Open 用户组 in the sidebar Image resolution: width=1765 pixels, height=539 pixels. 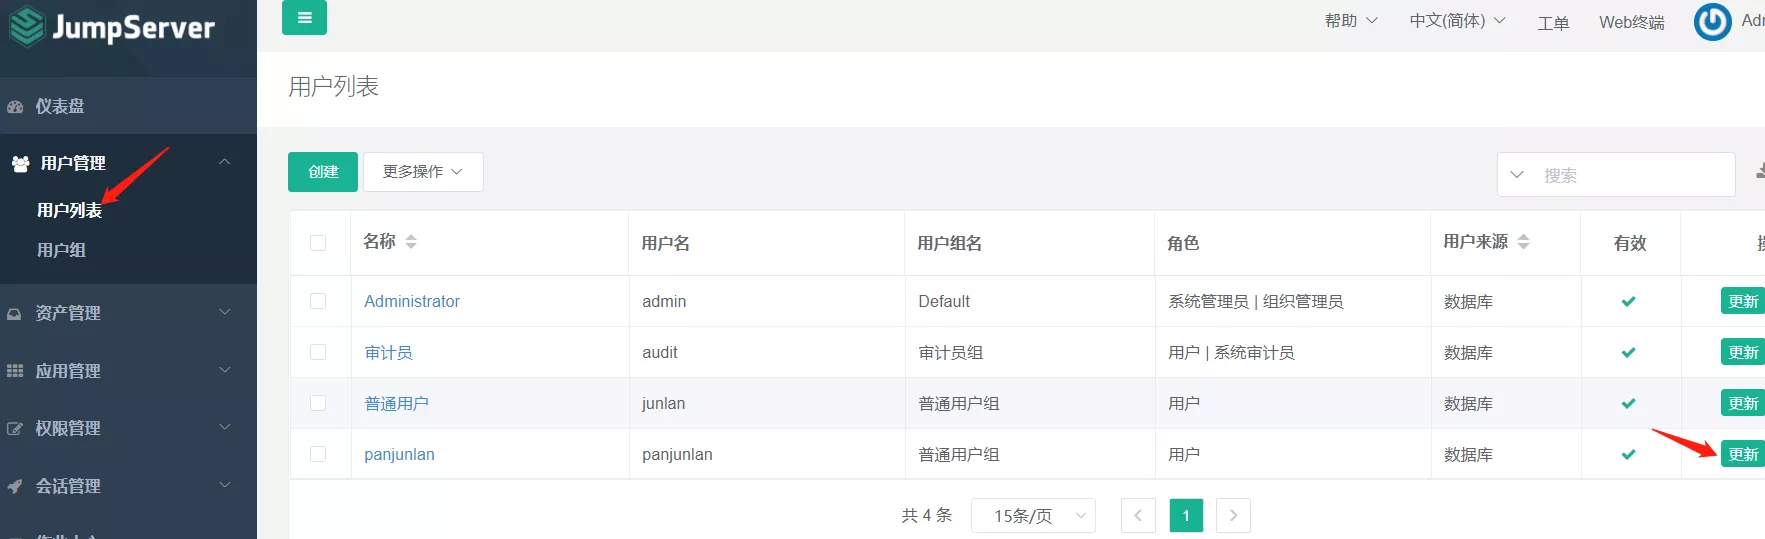(x=61, y=250)
